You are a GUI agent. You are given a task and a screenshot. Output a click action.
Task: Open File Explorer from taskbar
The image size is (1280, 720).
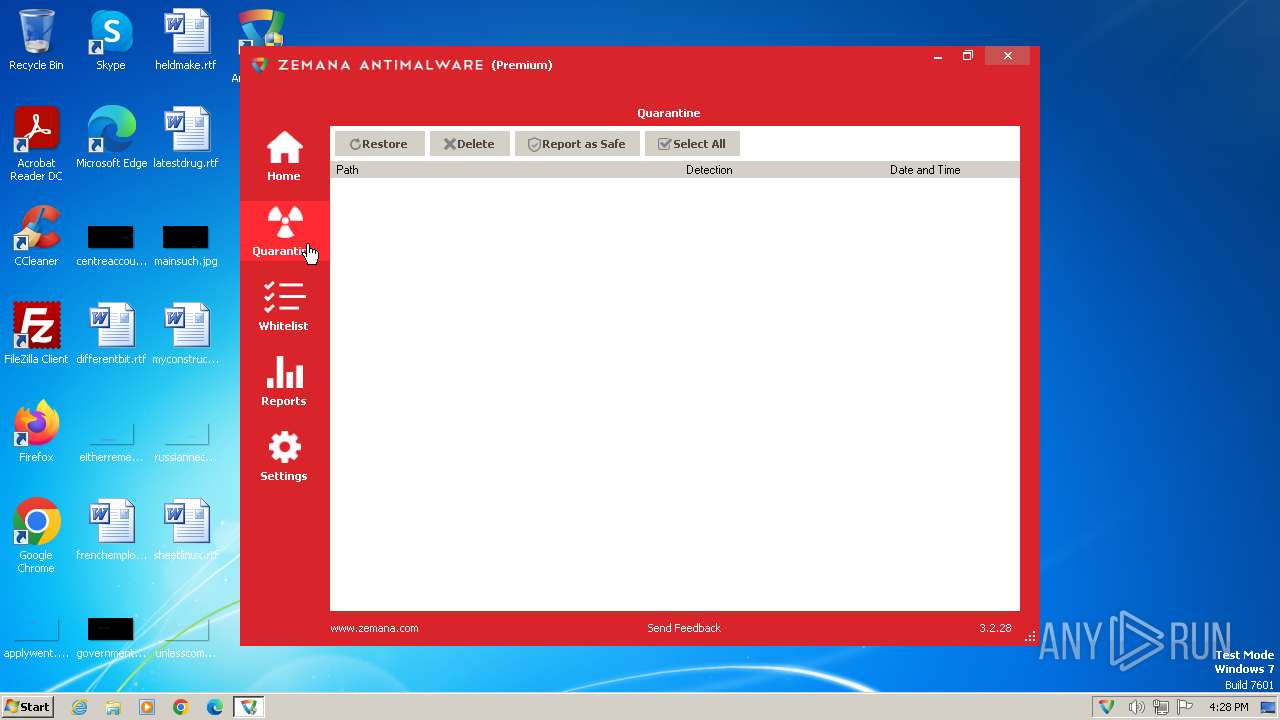(x=113, y=707)
